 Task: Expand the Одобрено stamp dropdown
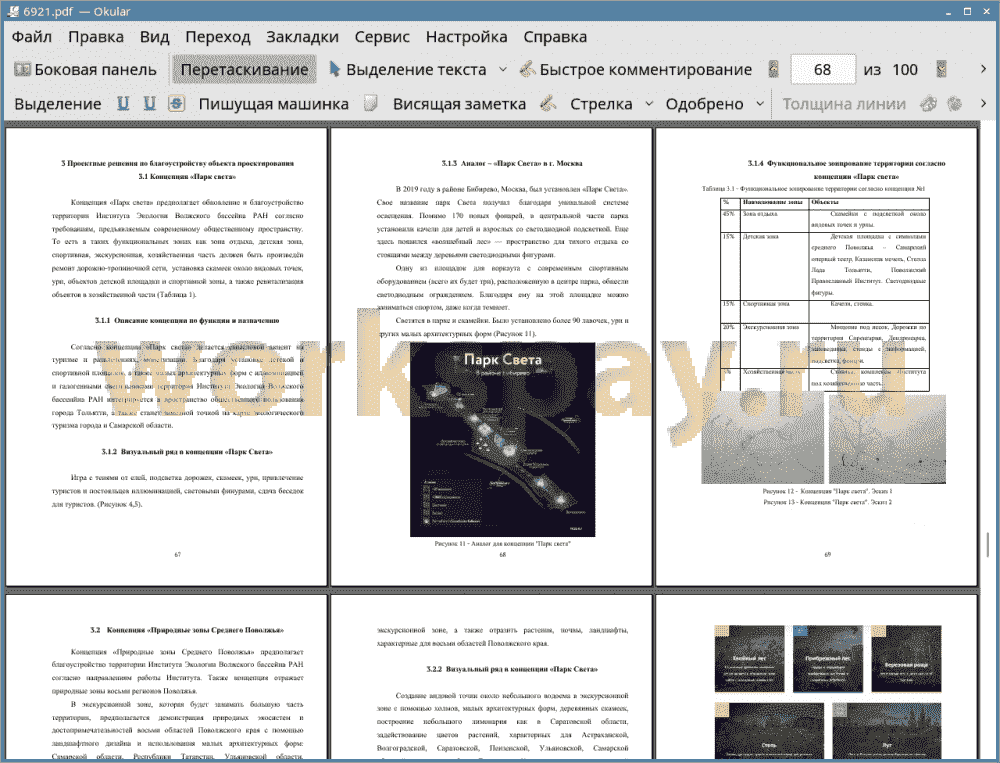point(760,104)
